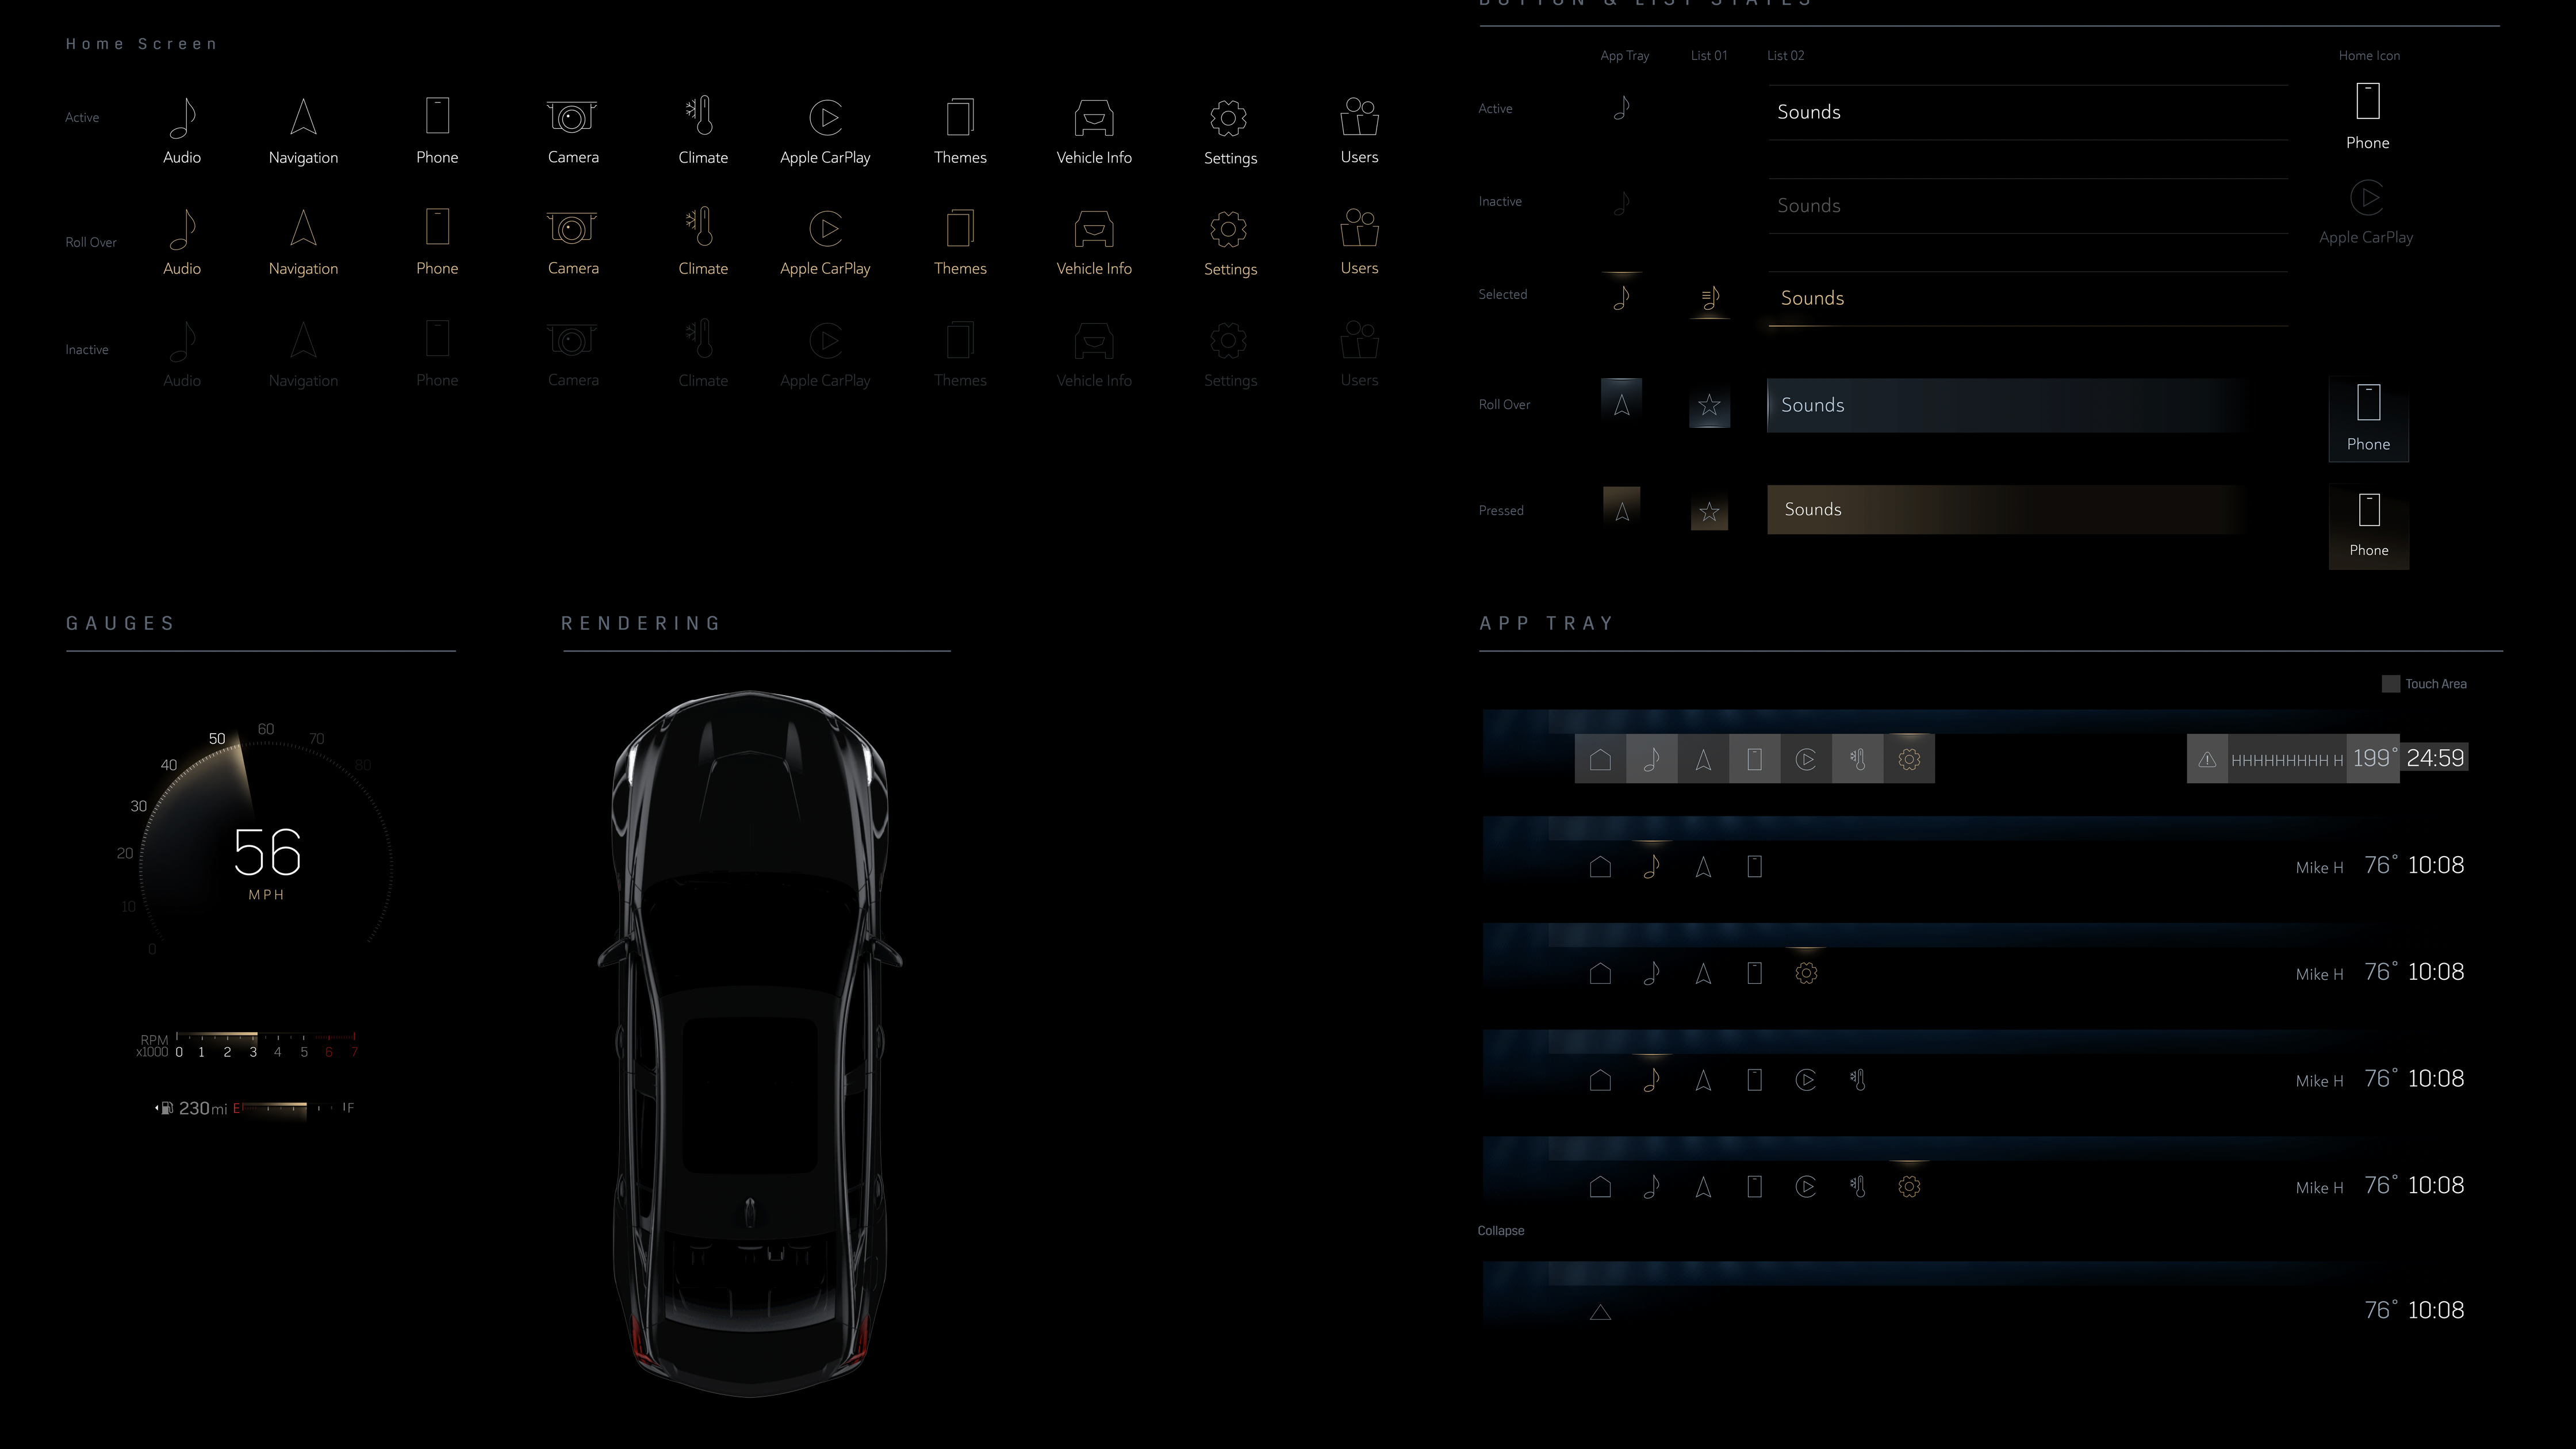
Task: Open Camera in the Active home row
Action: 572,118
